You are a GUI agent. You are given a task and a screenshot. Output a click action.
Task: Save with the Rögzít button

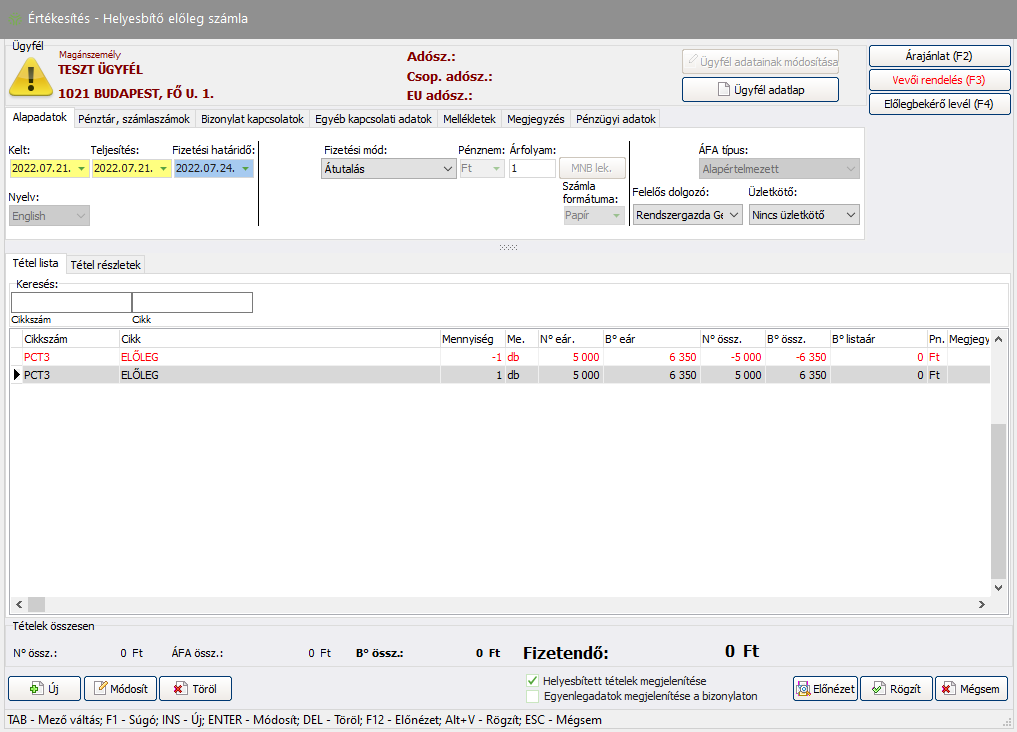click(896, 689)
